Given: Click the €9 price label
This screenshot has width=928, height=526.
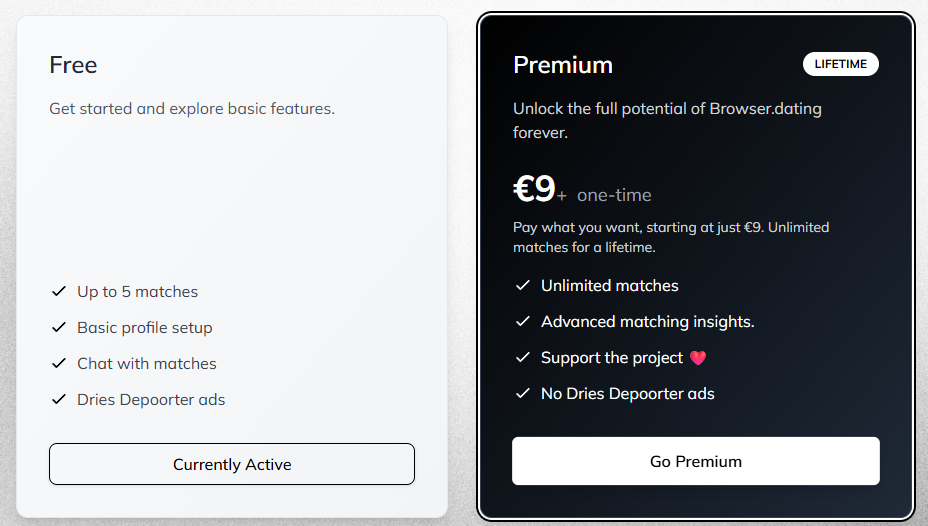Looking at the screenshot, I should pyautogui.click(x=534, y=189).
